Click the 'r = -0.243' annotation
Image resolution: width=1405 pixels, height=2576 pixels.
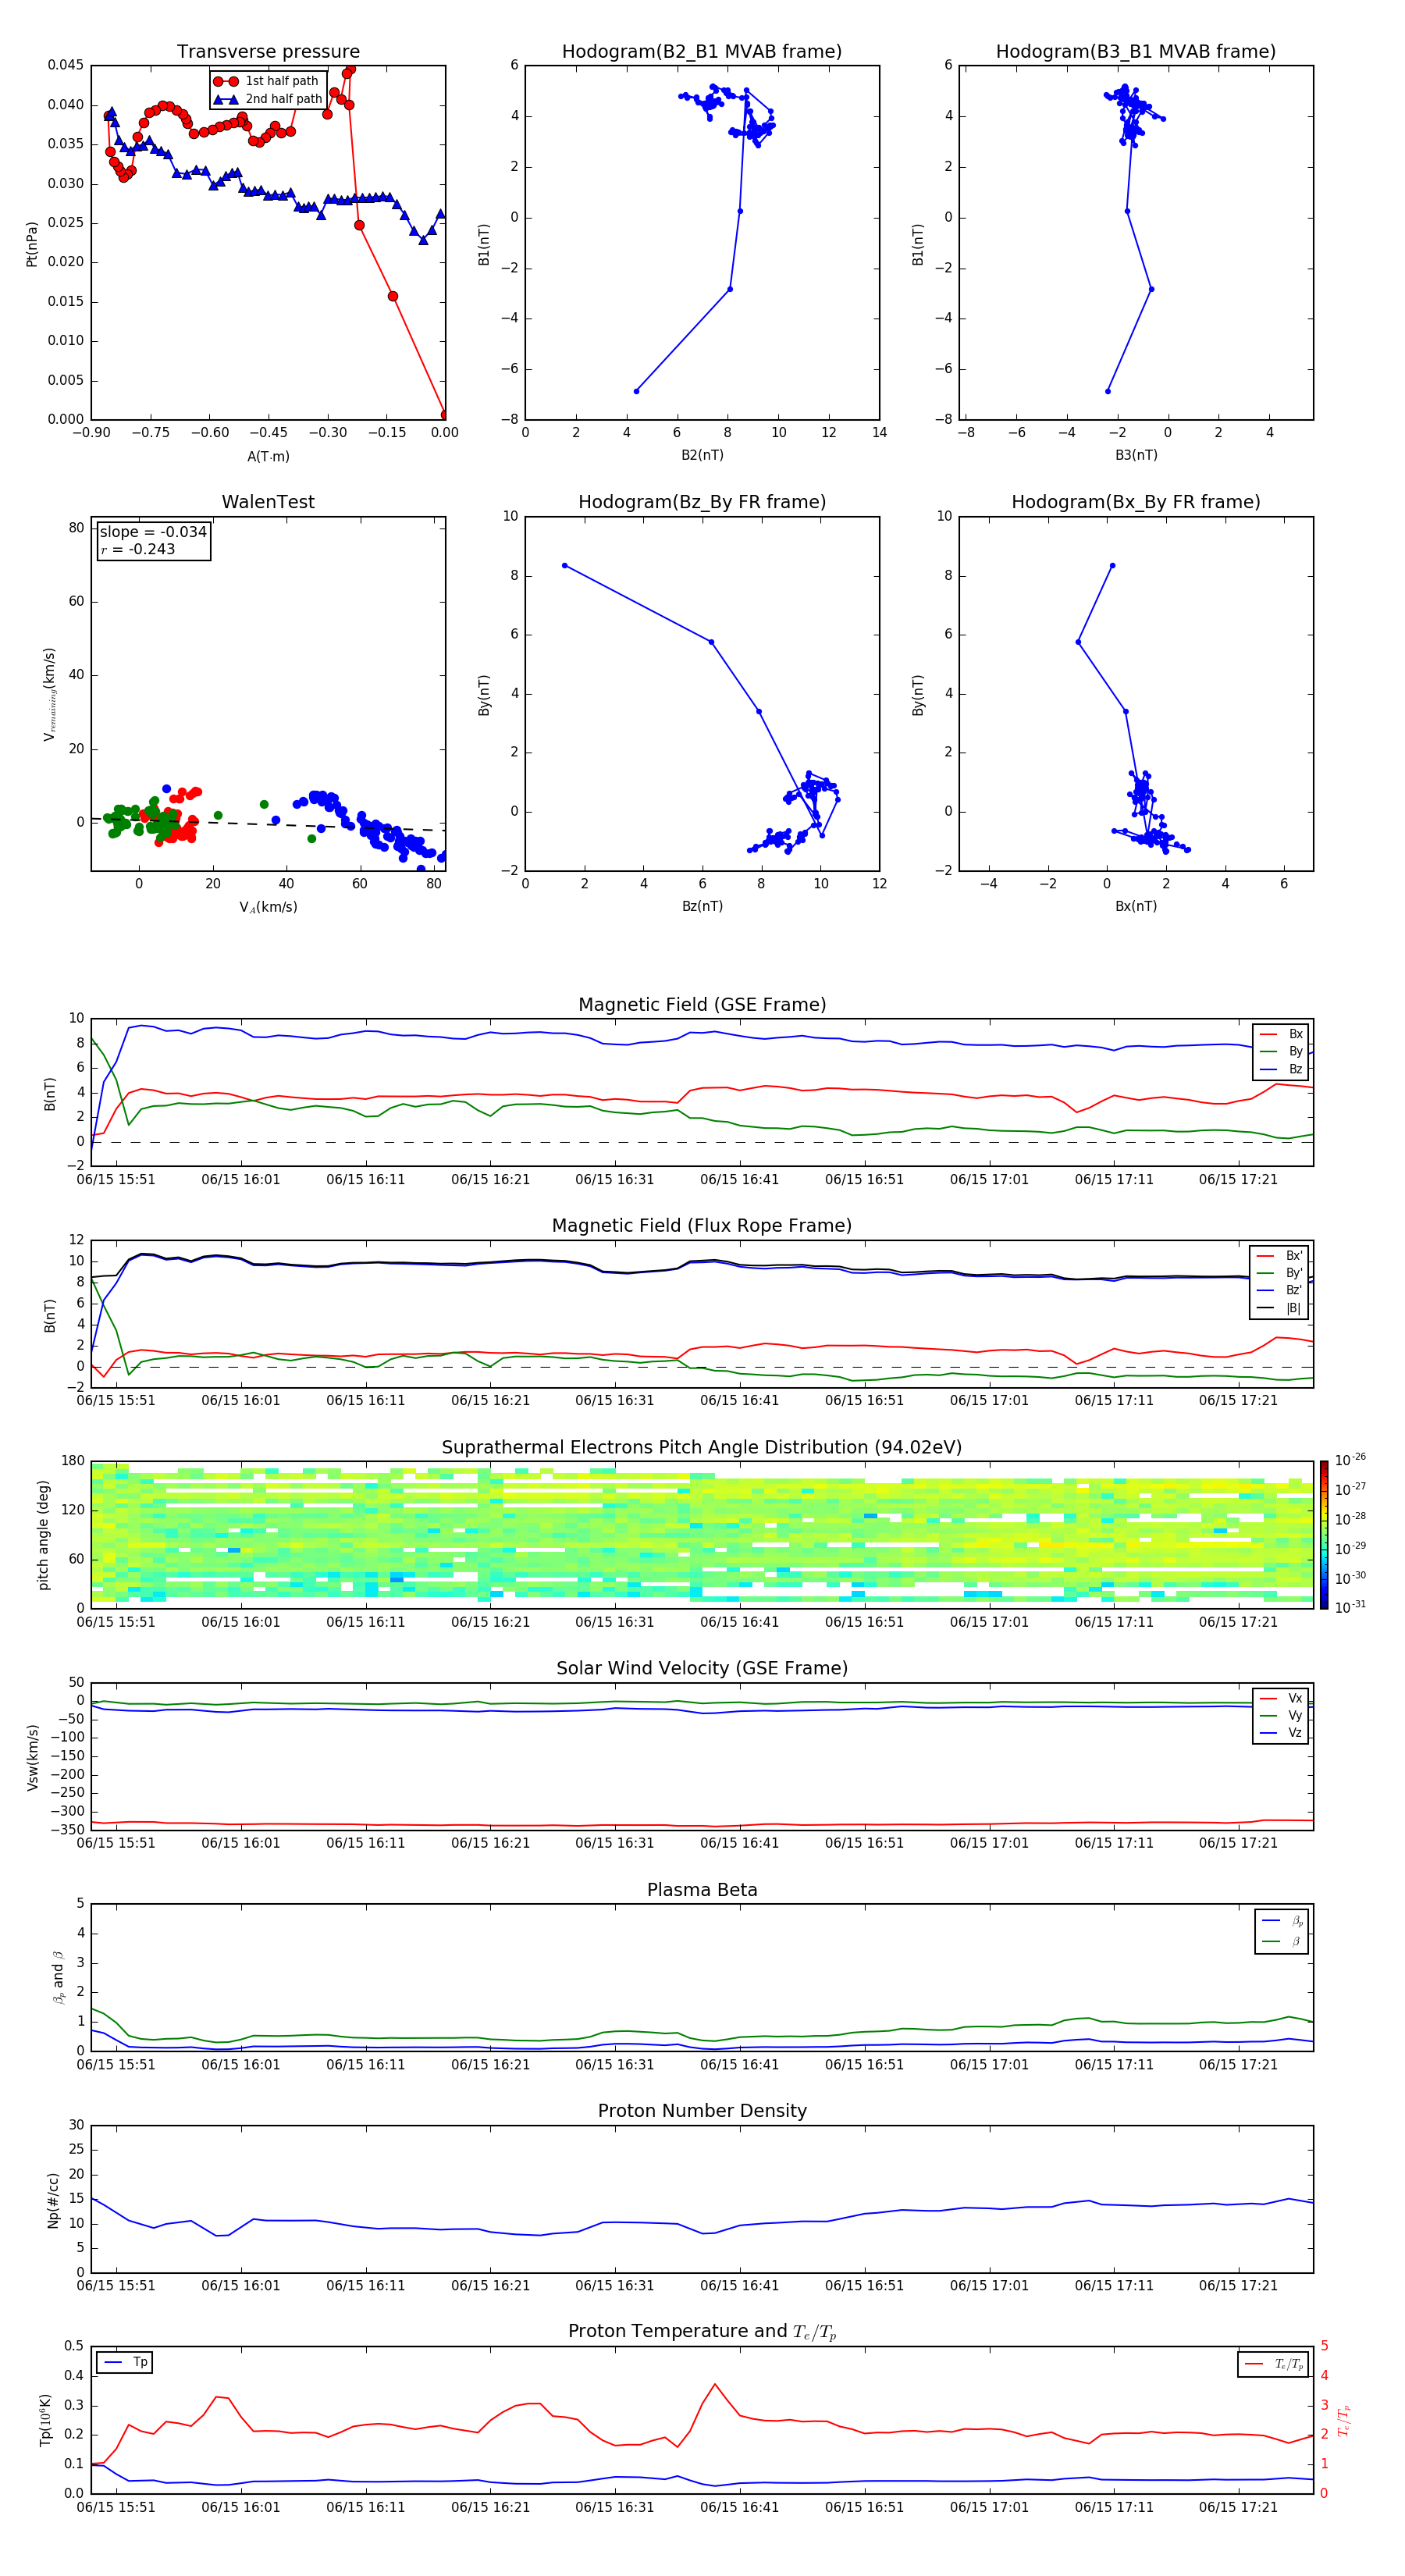[138, 549]
